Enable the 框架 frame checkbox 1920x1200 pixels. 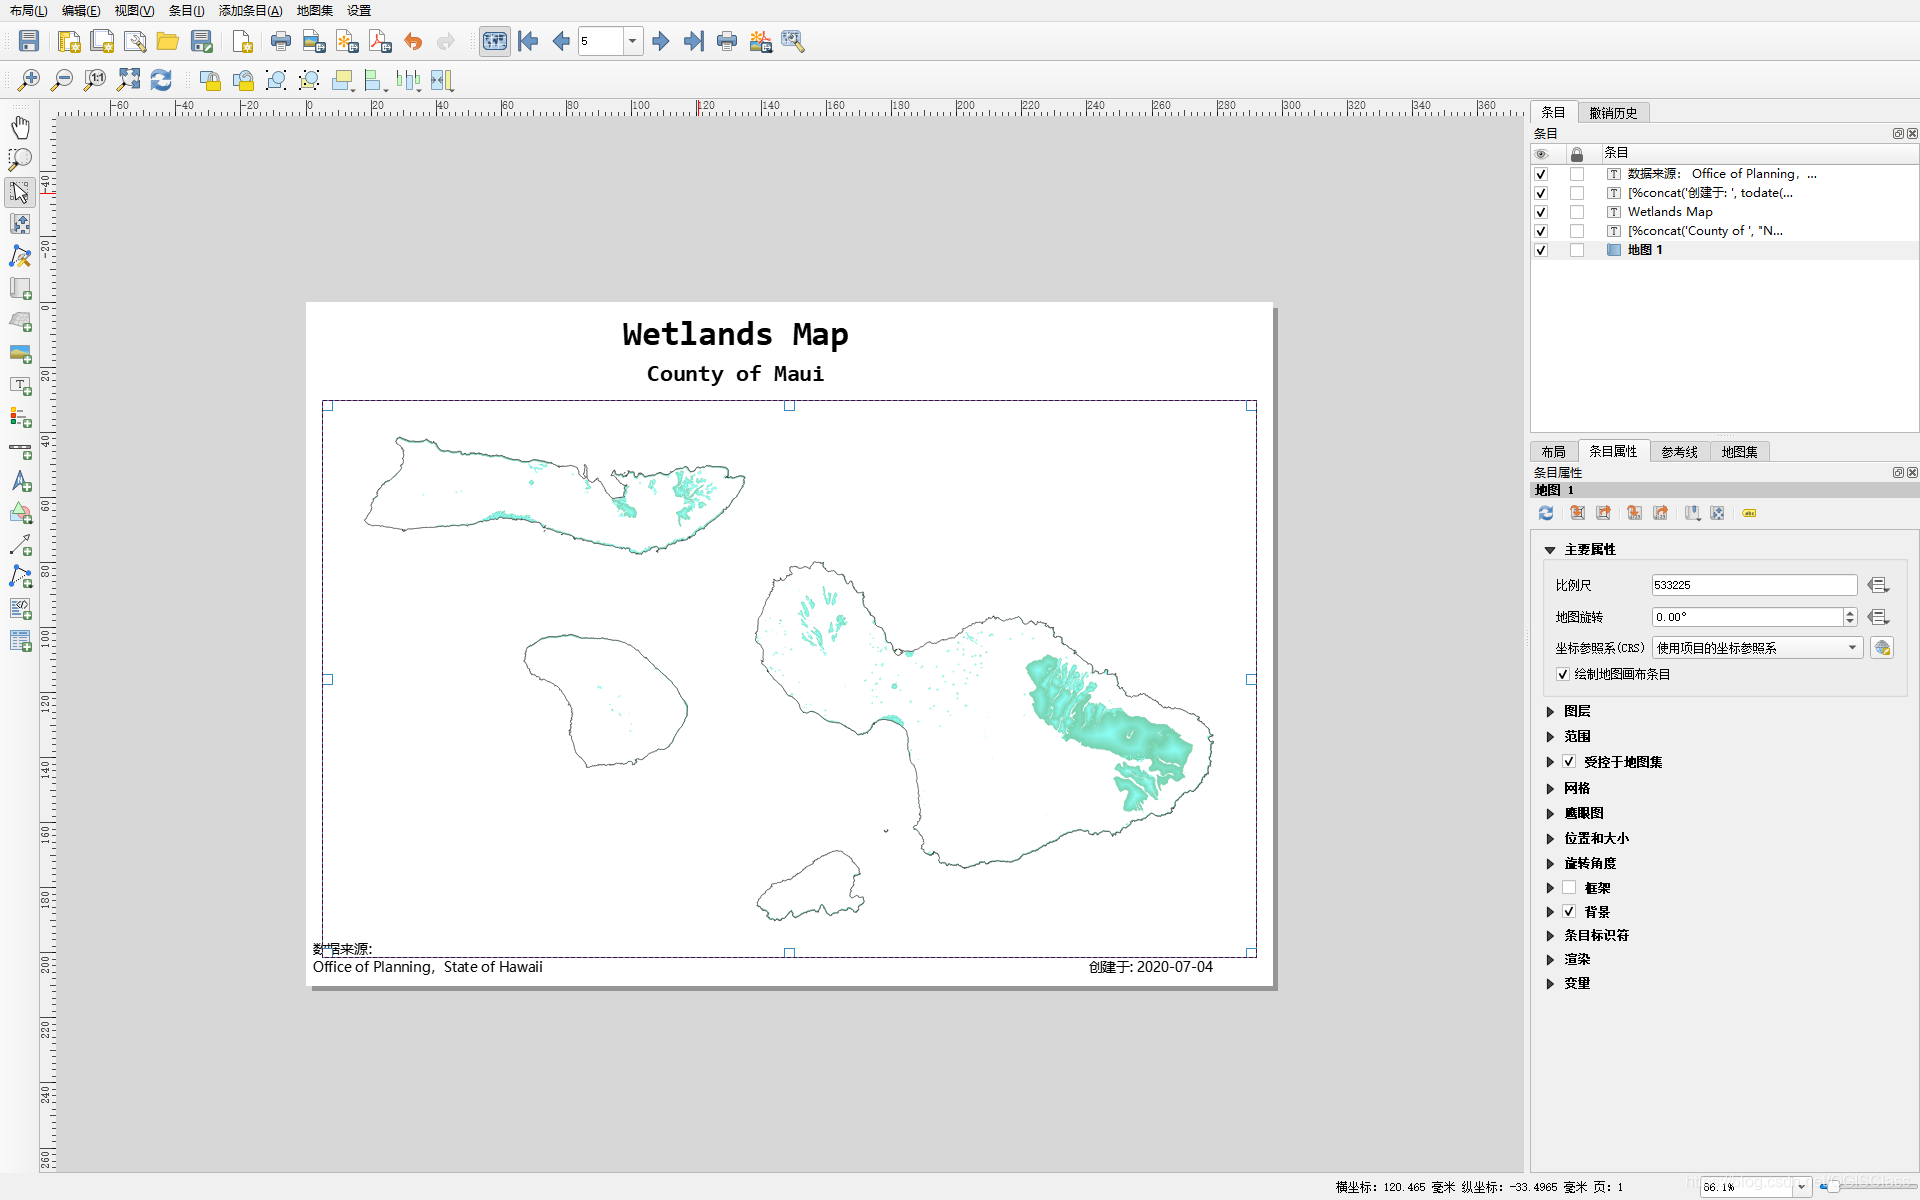click(x=1569, y=888)
